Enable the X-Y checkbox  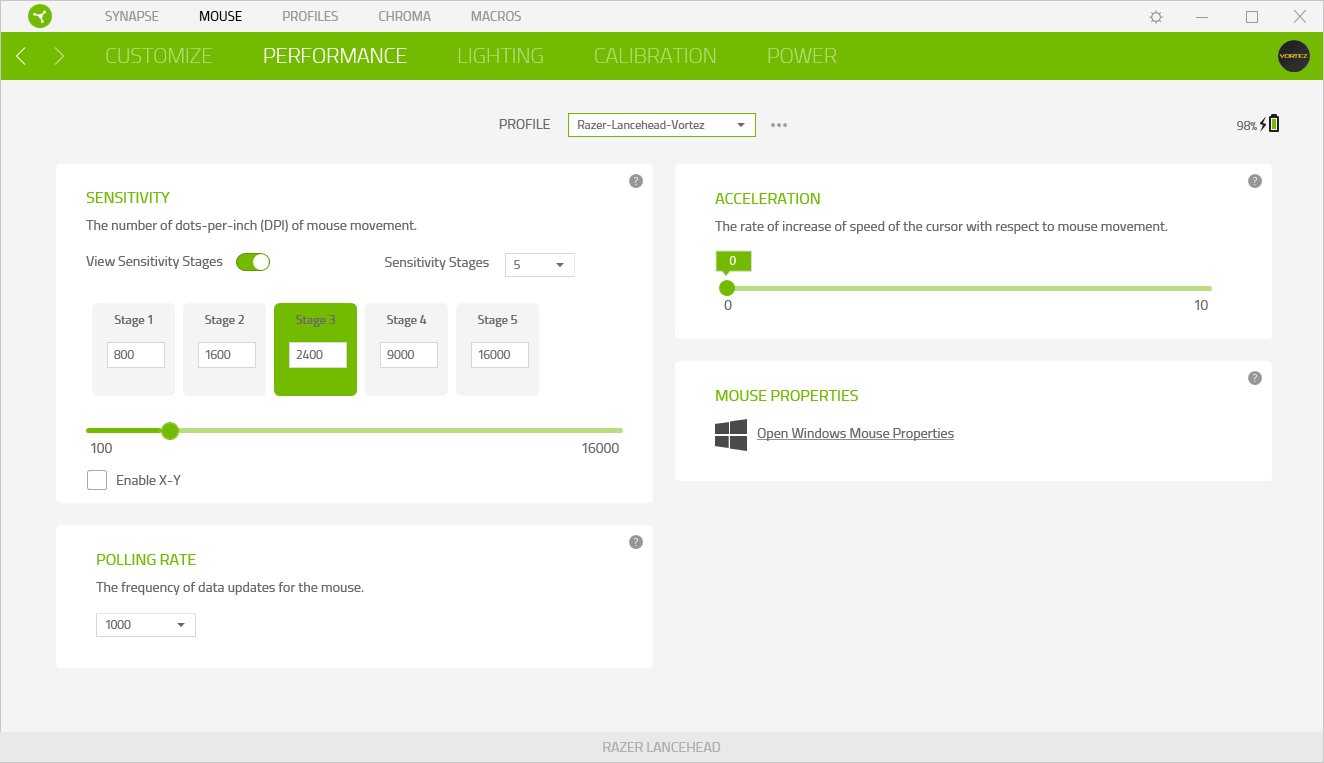97,480
